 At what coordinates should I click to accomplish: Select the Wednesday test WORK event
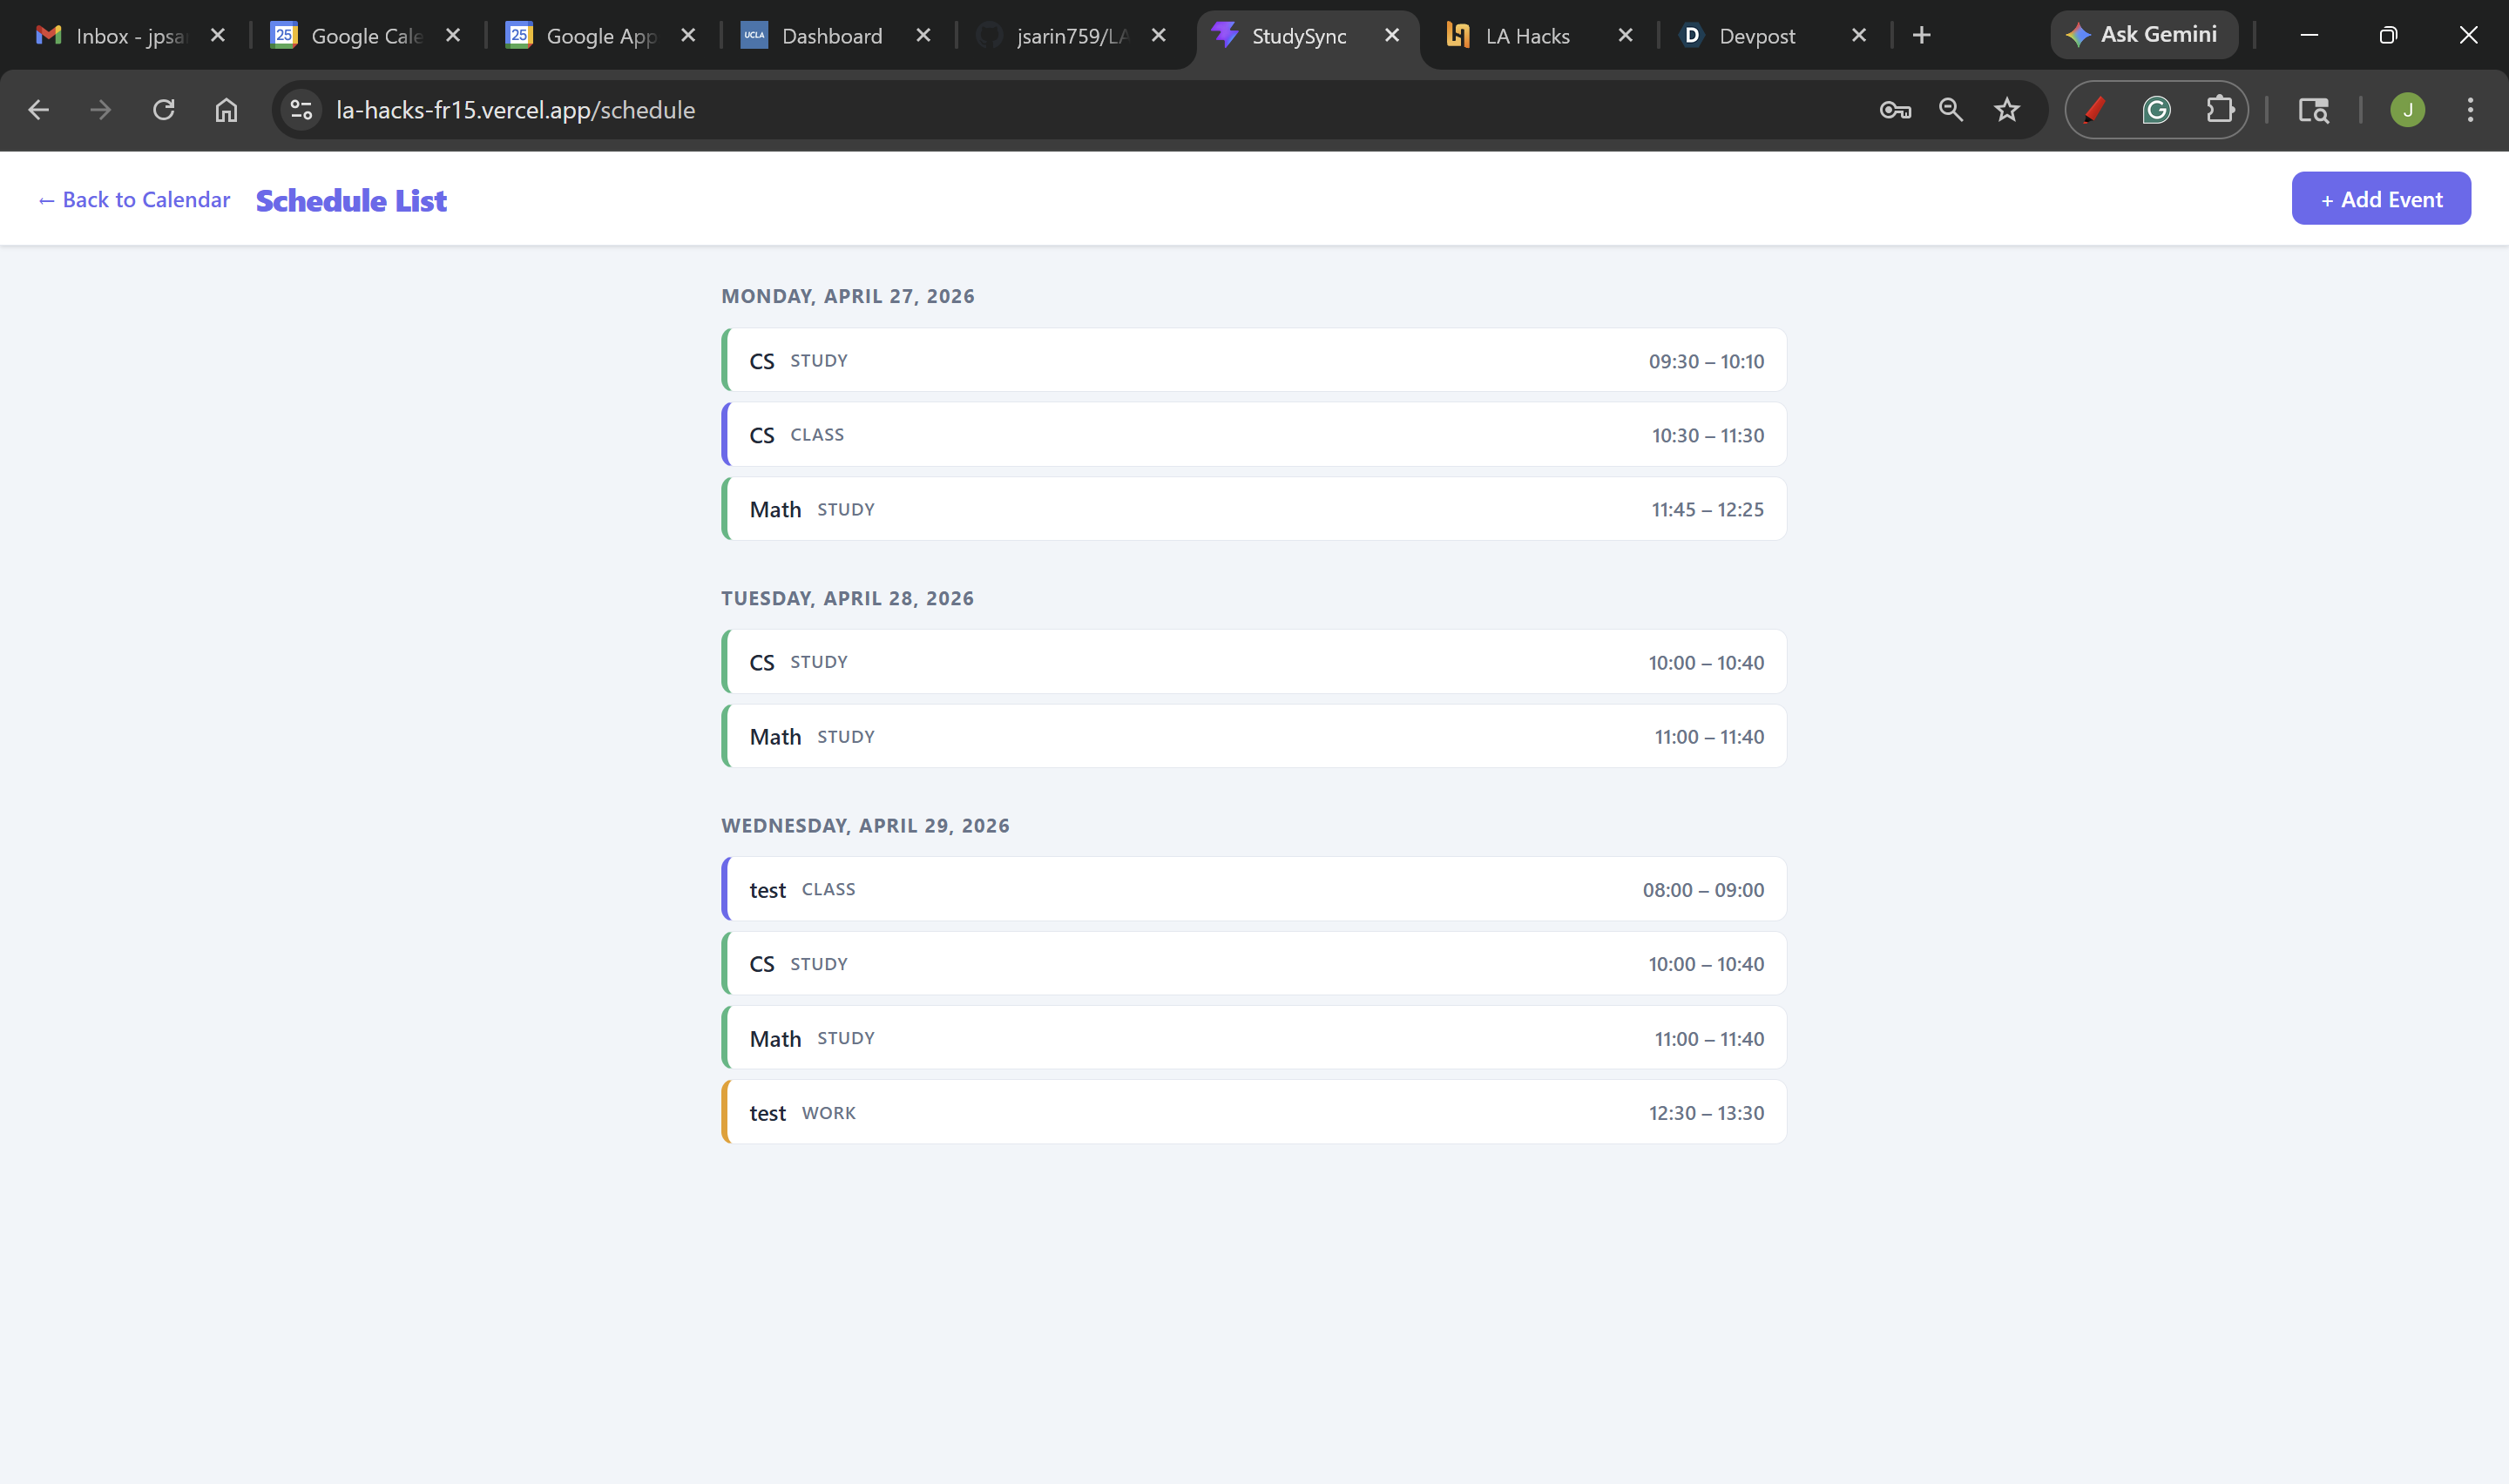point(1253,1112)
